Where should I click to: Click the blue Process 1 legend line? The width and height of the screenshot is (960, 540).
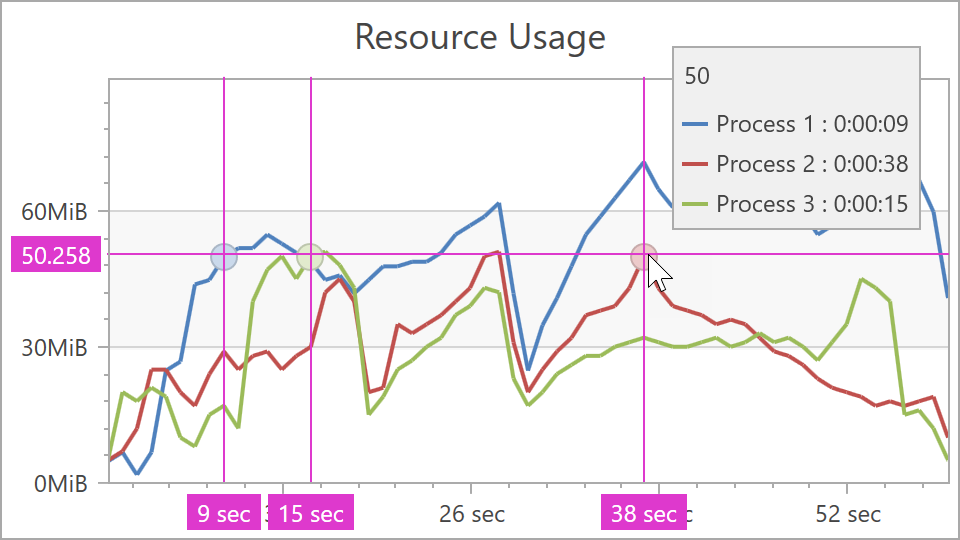click(x=695, y=124)
